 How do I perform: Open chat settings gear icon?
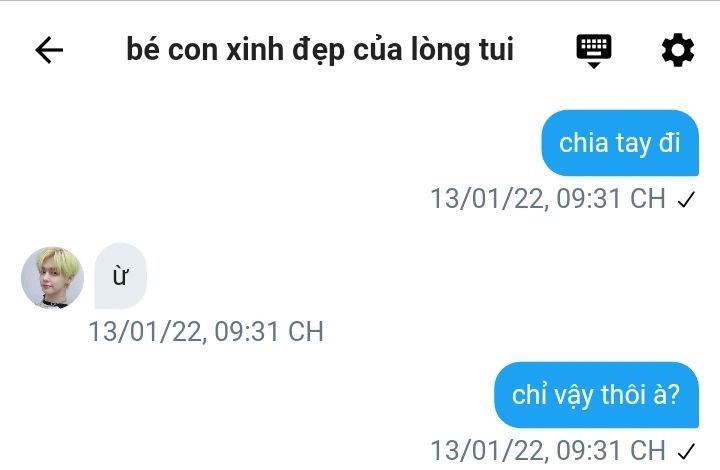[678, 50]
